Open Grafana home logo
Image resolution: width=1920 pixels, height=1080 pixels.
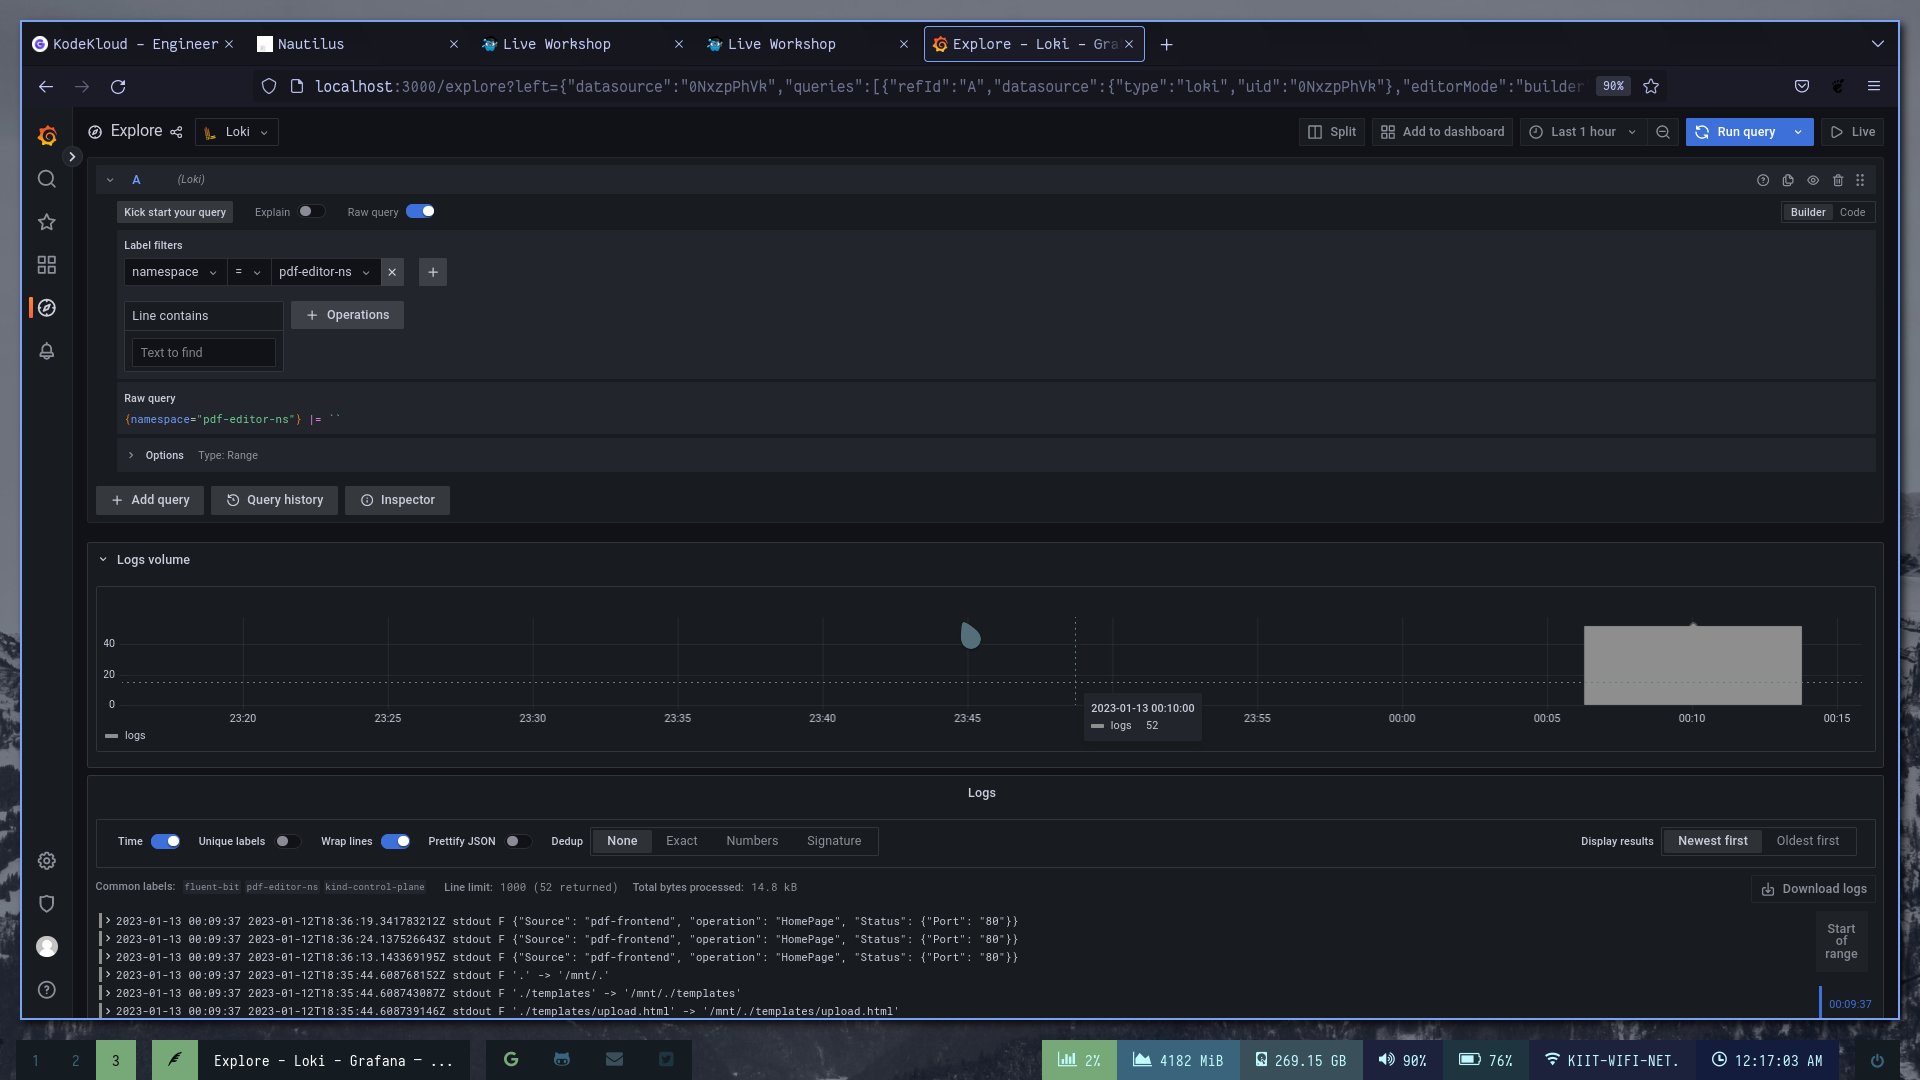(x=47, y=135)
